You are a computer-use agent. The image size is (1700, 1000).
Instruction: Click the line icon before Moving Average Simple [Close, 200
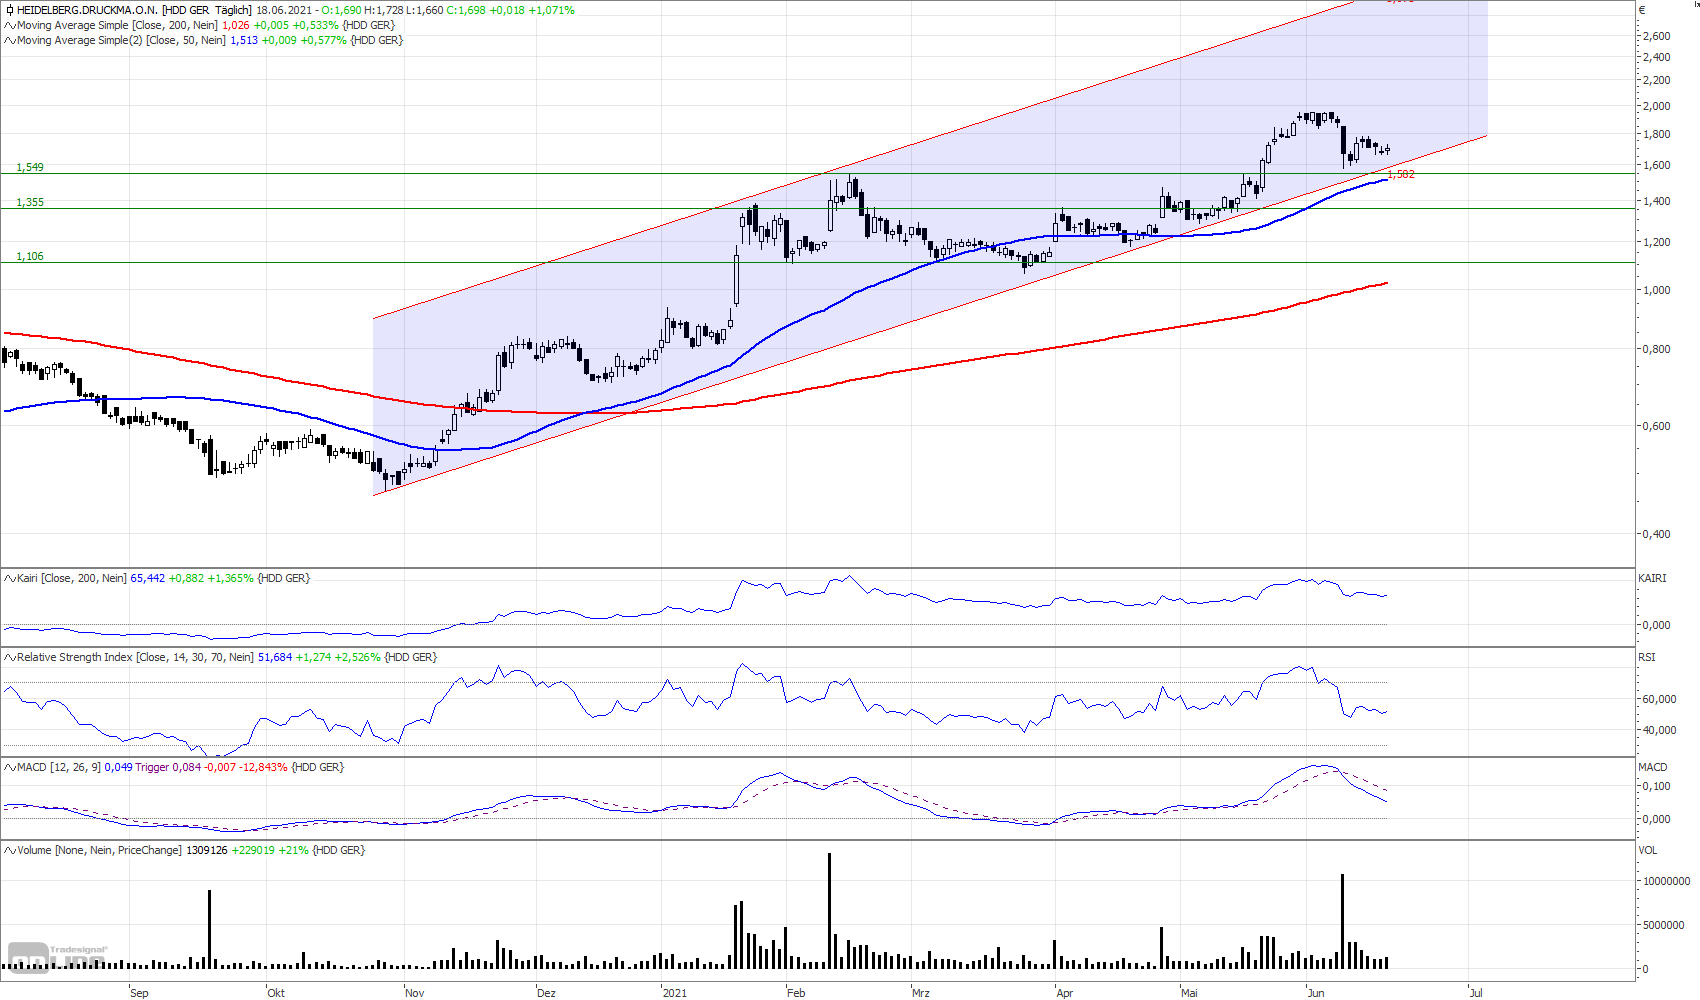click(9, 25)
